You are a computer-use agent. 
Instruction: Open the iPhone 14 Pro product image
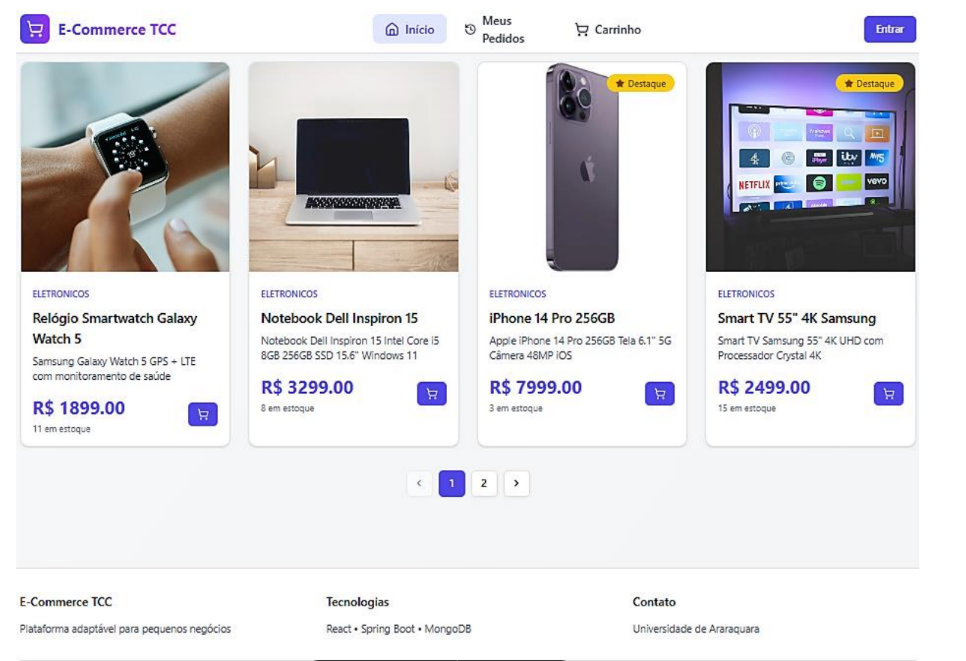pyautogui.click(x=582, y=167)
